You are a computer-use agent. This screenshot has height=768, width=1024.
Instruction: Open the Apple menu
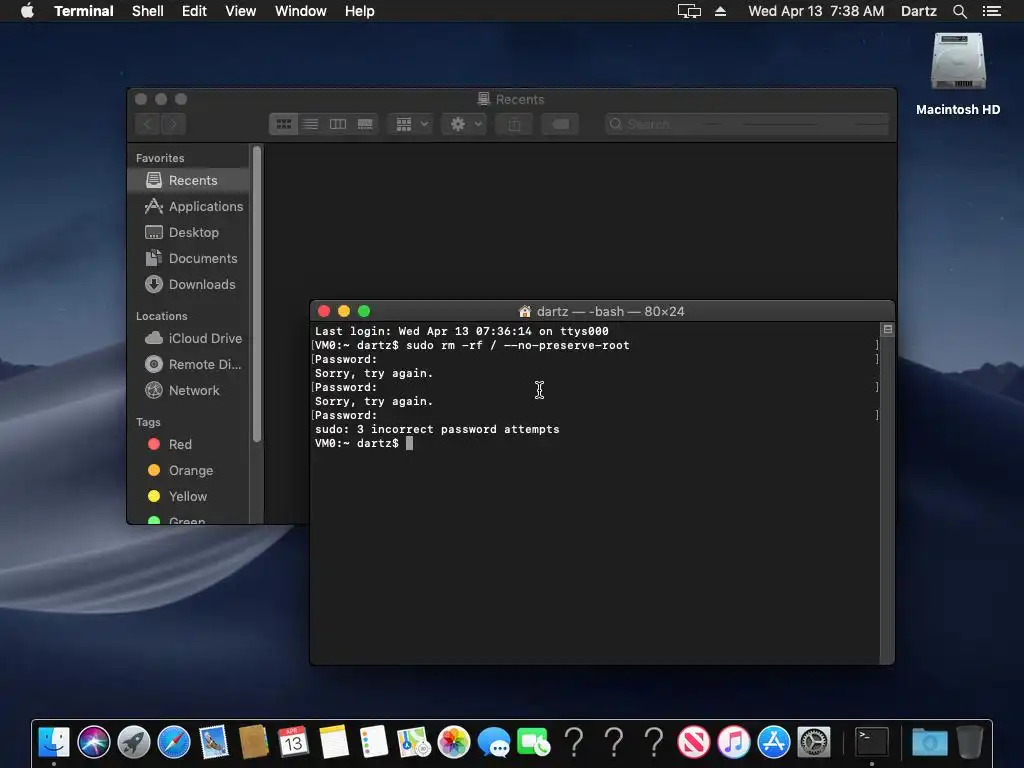(27, 11)
